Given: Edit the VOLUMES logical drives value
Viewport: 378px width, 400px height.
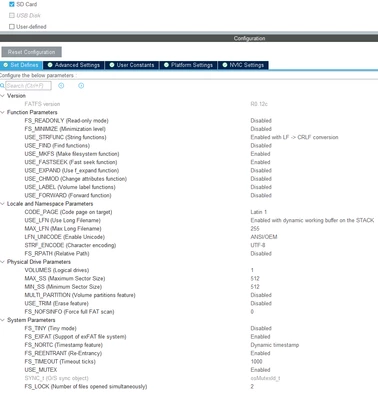Looking at the screenshot, I should coord(252,270).
